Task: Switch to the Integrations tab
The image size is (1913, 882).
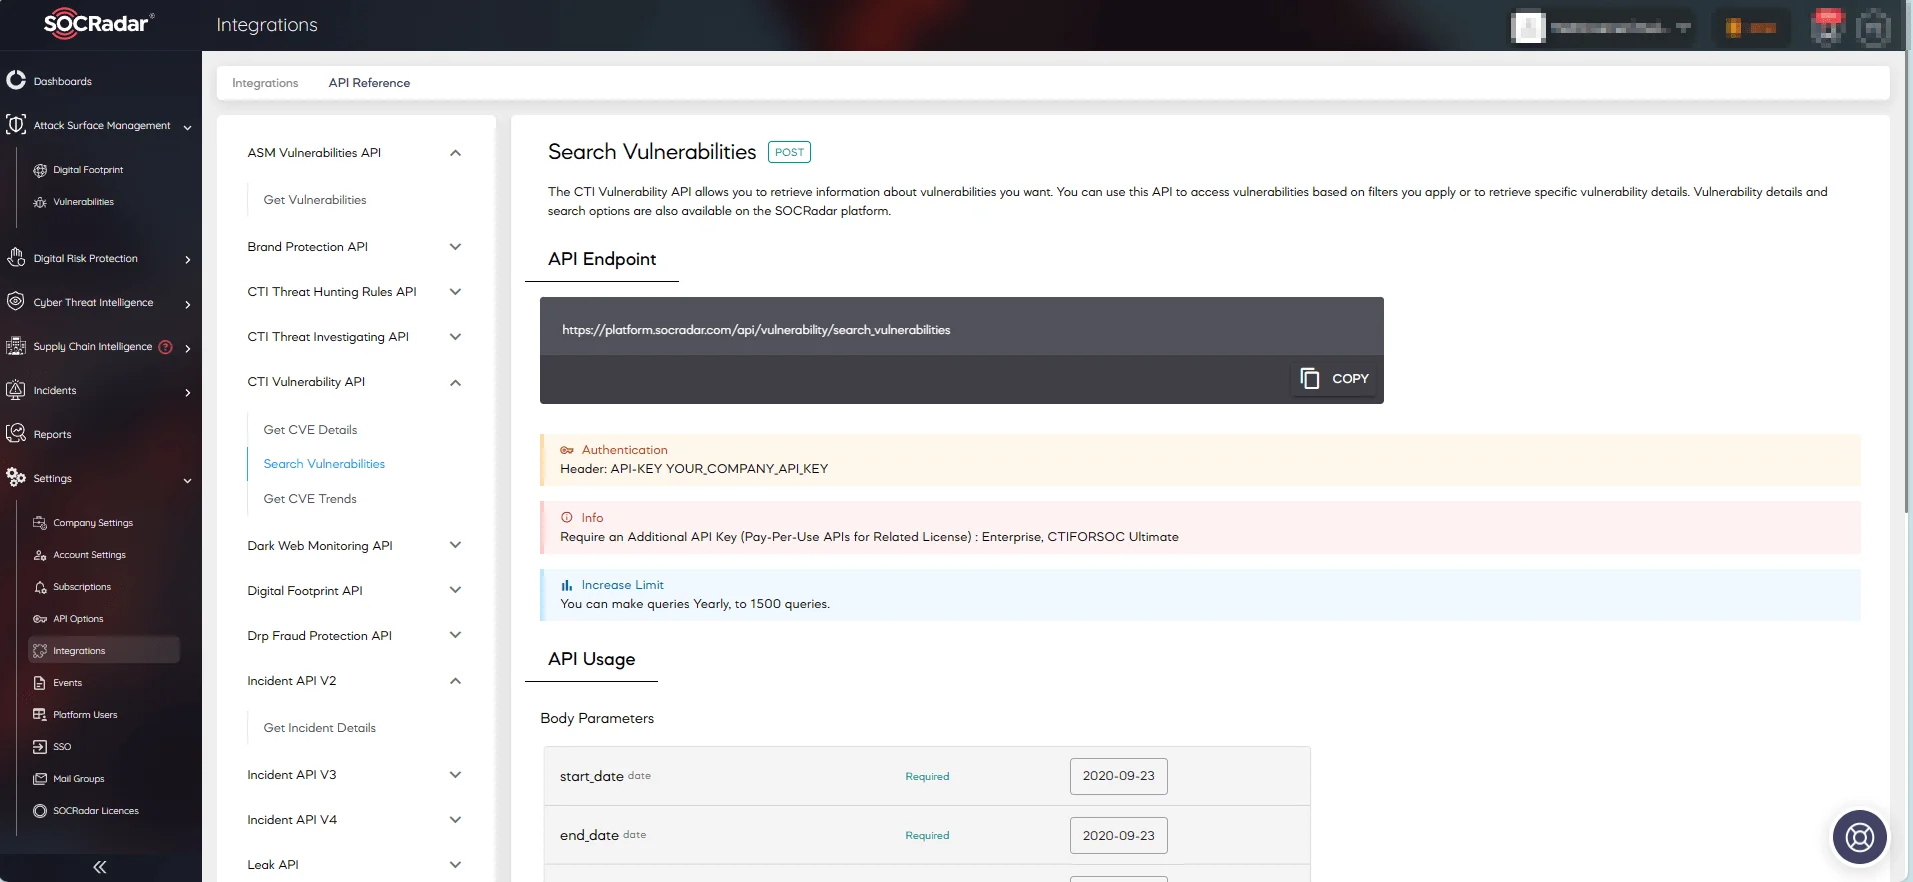Action: coord(265,83)
